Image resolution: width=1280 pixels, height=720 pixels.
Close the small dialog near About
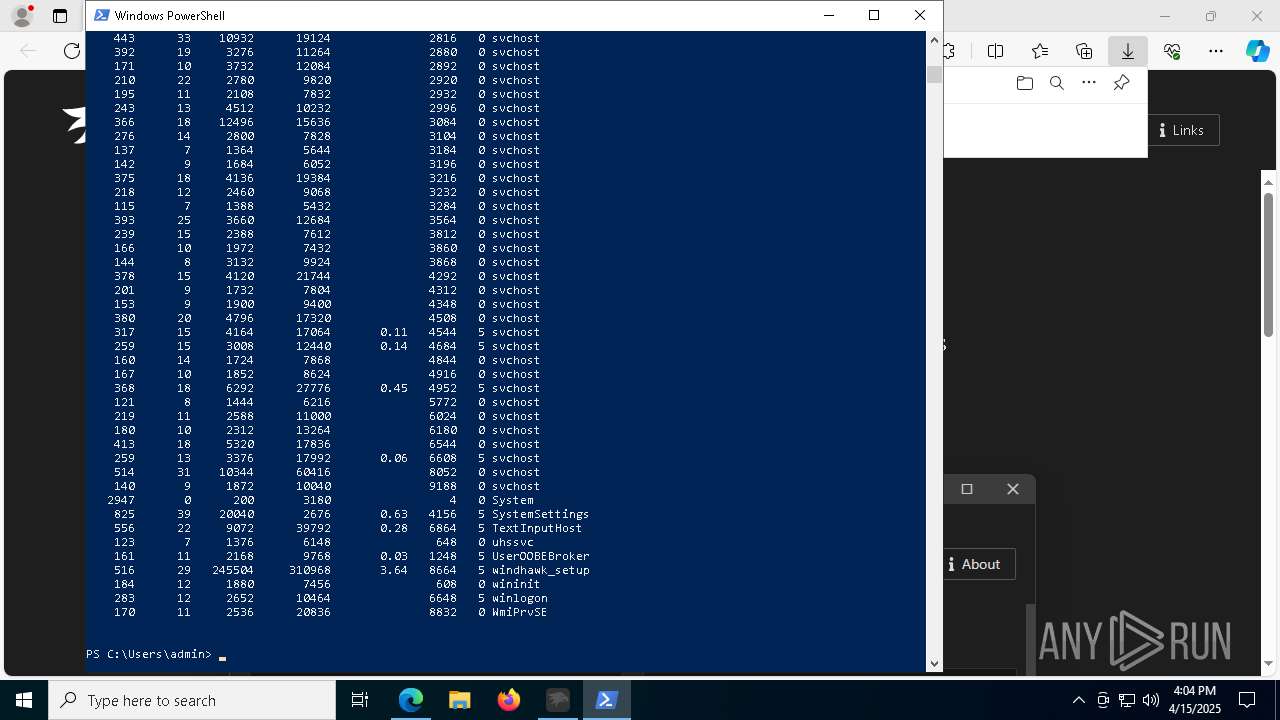(1013, 489)
